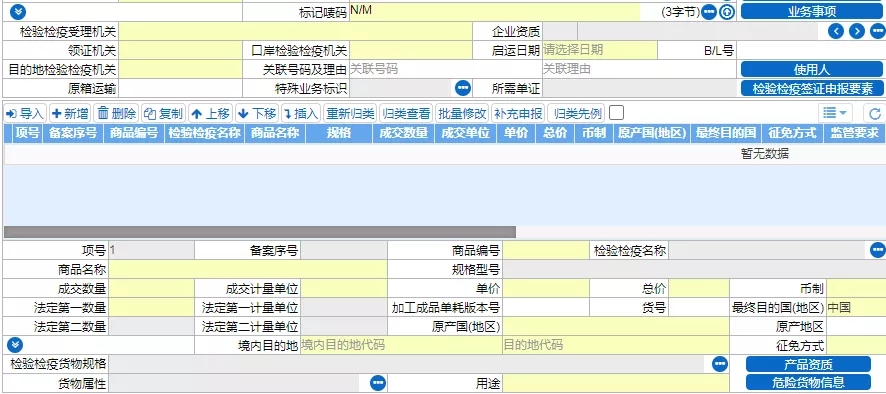
Task: Click 导入 in the goods toolbar
Action: 25,114
